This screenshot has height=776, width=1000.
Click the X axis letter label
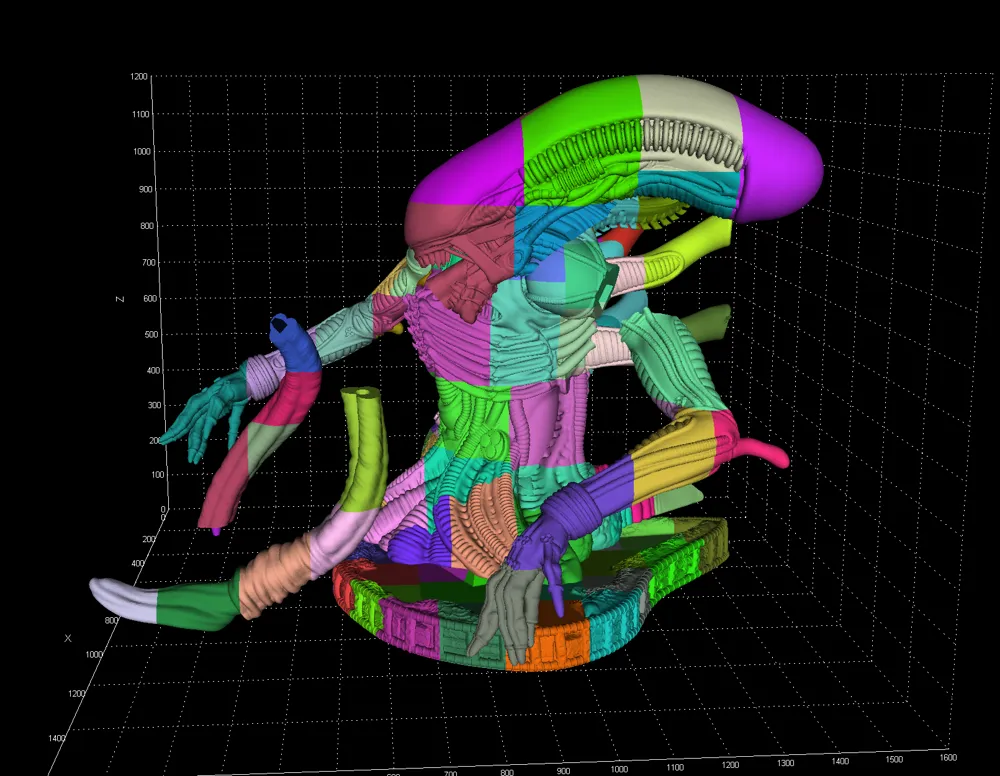click(x=68, y=638)
